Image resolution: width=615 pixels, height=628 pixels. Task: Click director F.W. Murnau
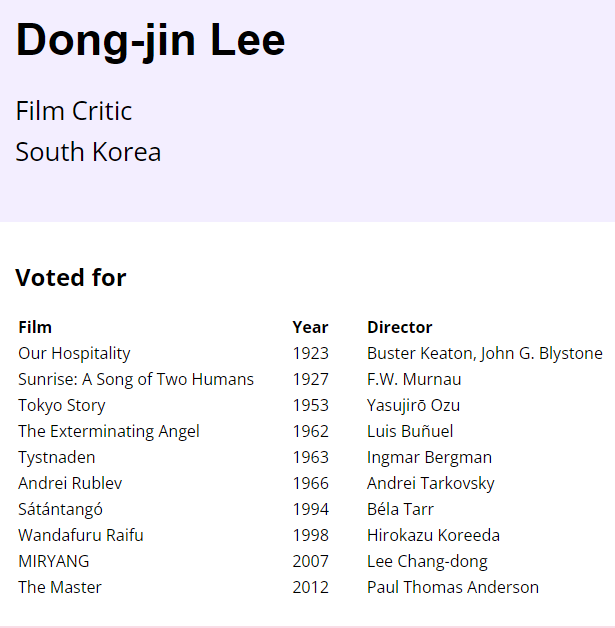click(x=414, y=379)
